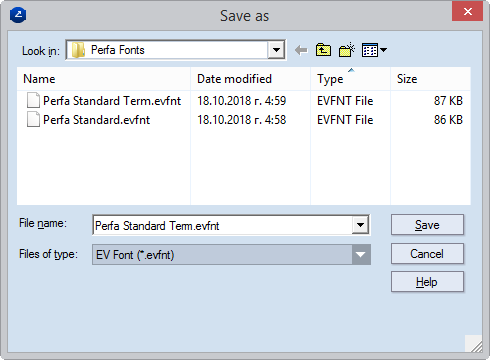
Task: Sort by the Size column header
Action: (430, 79)
